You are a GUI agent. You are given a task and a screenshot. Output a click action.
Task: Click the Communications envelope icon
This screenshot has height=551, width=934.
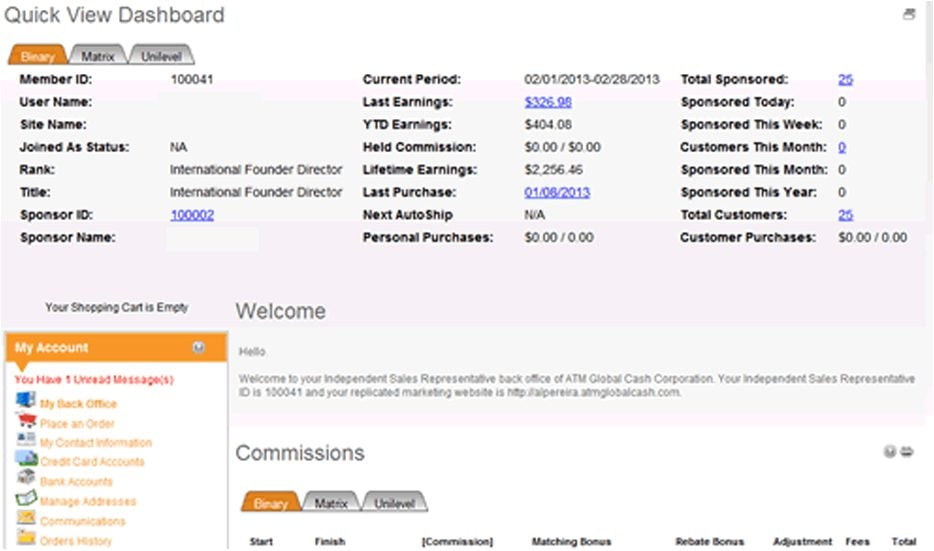point(26,517)
